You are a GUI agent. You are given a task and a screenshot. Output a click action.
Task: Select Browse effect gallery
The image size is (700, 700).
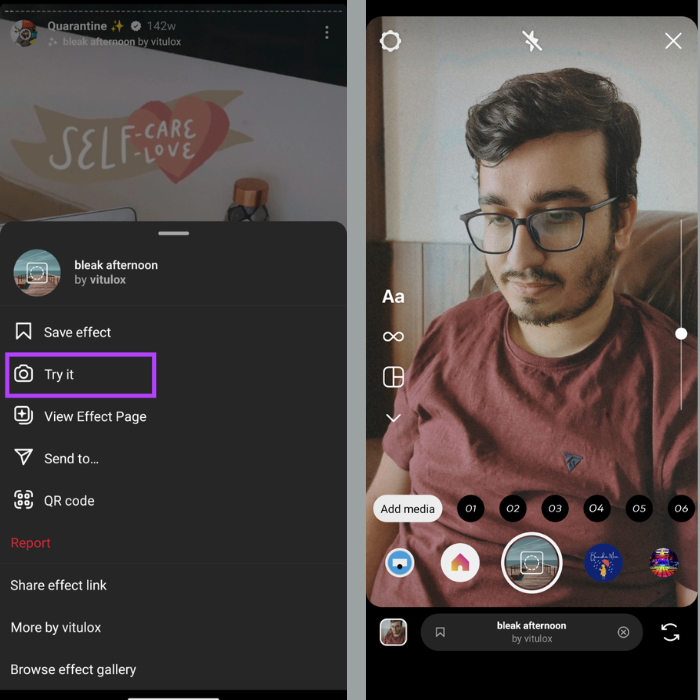click(73, 670)
